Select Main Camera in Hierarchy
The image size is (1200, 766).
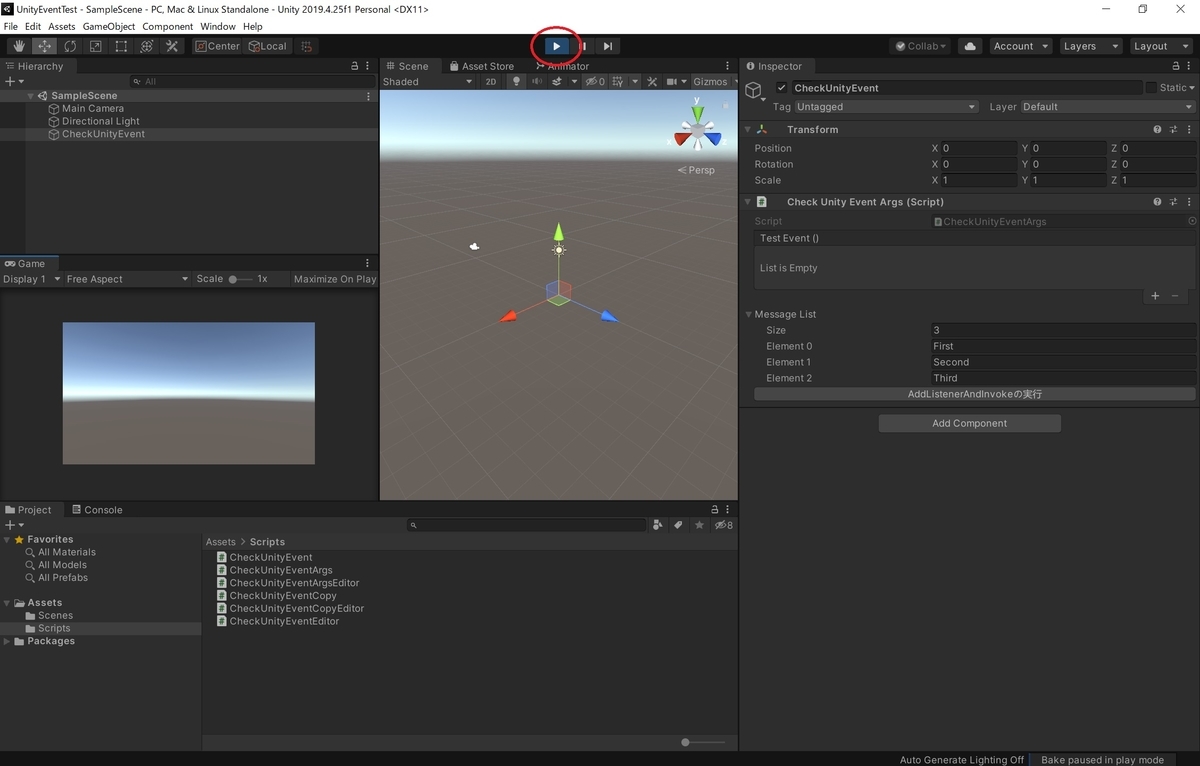[93, 109]
